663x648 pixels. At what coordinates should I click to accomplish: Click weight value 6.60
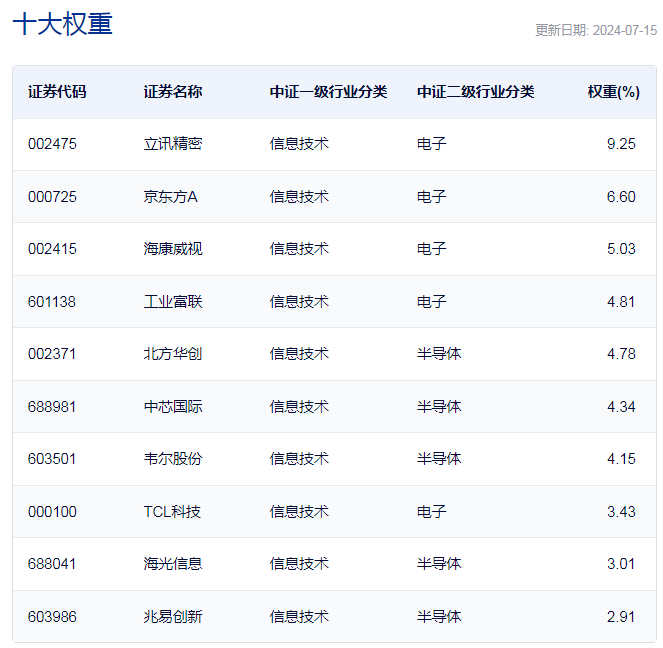point(621,197)
